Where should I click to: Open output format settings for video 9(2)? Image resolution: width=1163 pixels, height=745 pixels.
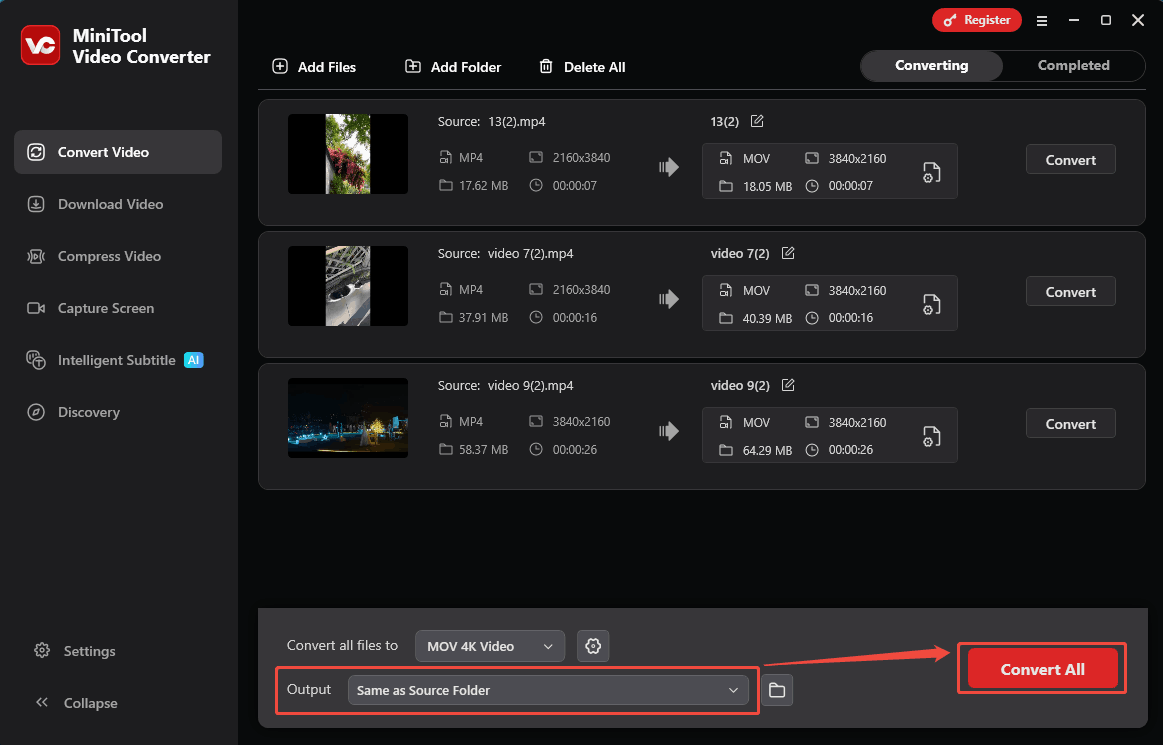click(931, 436)
